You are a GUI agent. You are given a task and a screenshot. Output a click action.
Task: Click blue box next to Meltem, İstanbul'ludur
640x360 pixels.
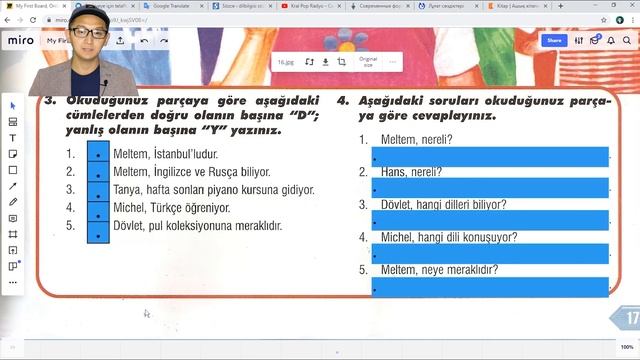click(98, 151)
